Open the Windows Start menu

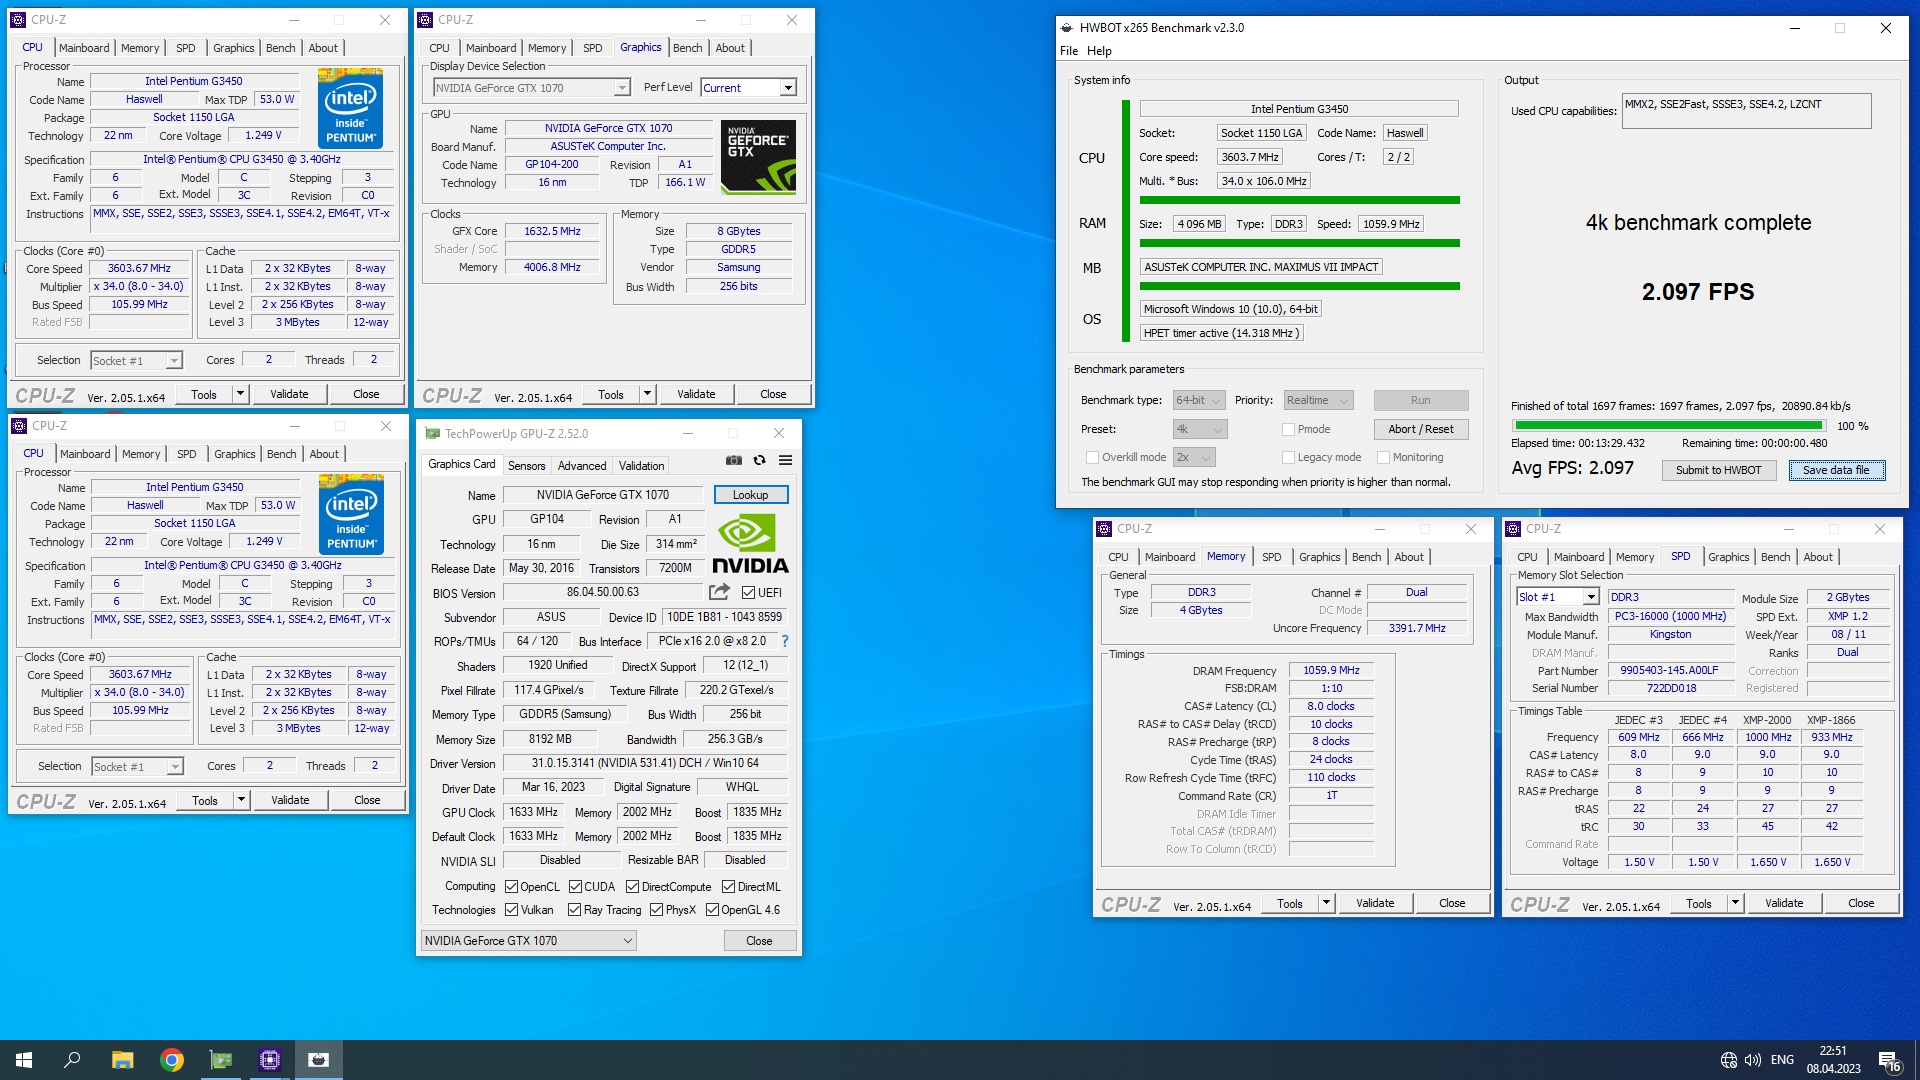click(x=24, y=1060)
